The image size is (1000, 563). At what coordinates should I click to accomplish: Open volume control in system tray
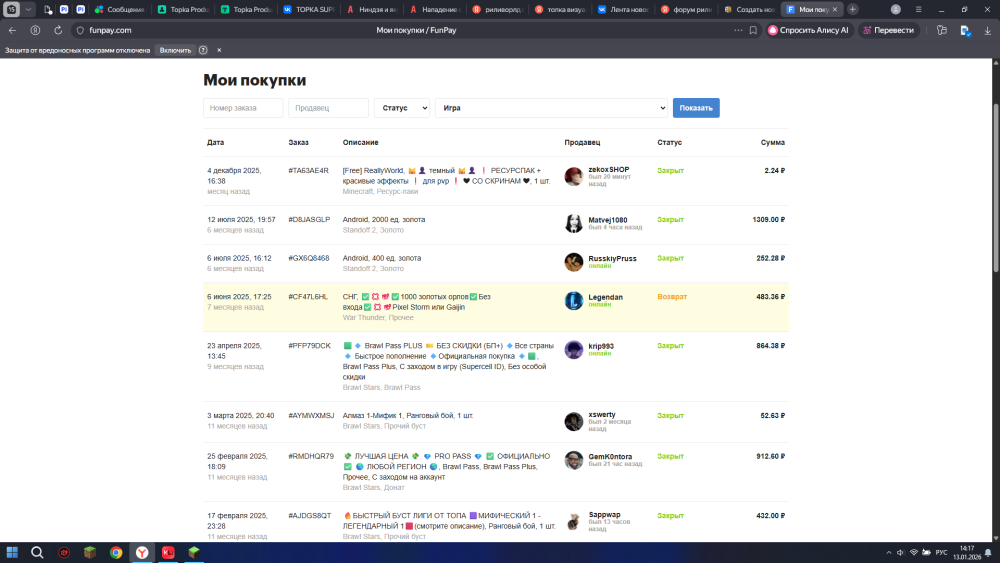pyautogui.click(x=901, y=552)
